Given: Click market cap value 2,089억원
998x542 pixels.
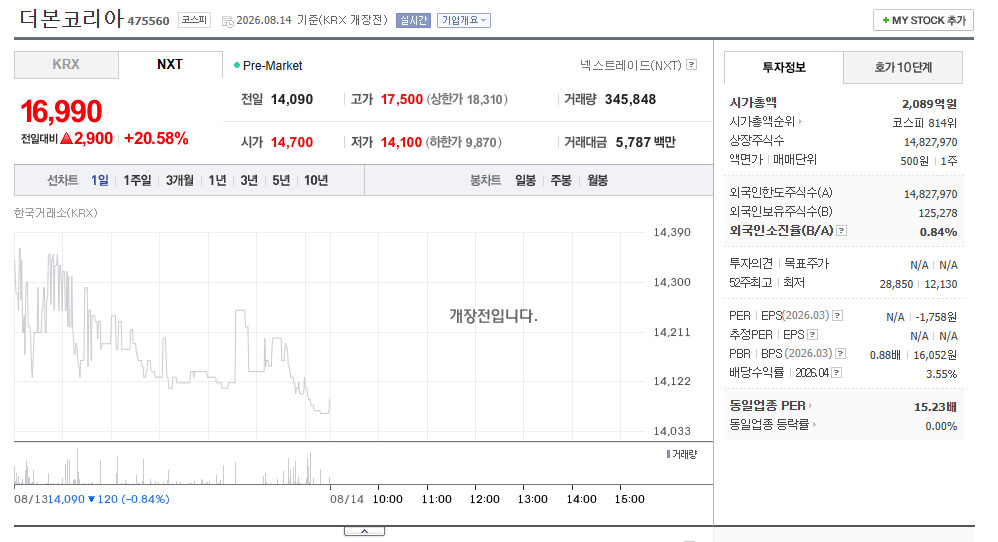Looking at the screenshot, I should pos(929,104).
